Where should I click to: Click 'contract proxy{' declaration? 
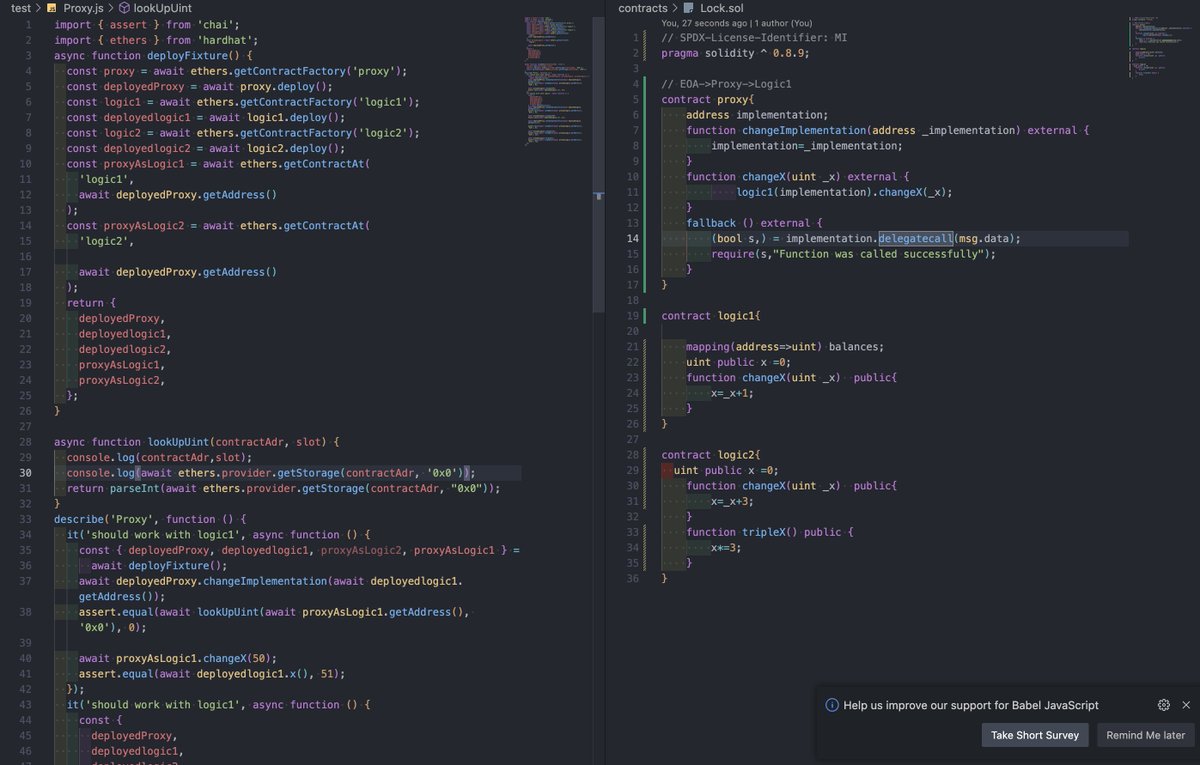(708, 100)
